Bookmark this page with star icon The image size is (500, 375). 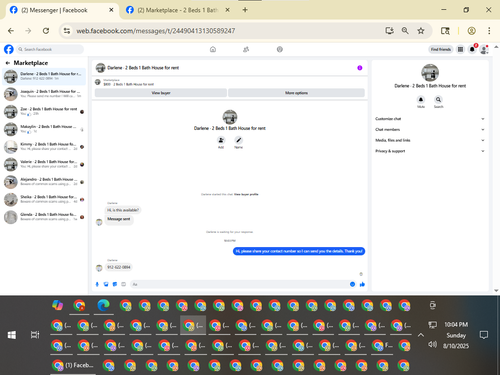421,31
